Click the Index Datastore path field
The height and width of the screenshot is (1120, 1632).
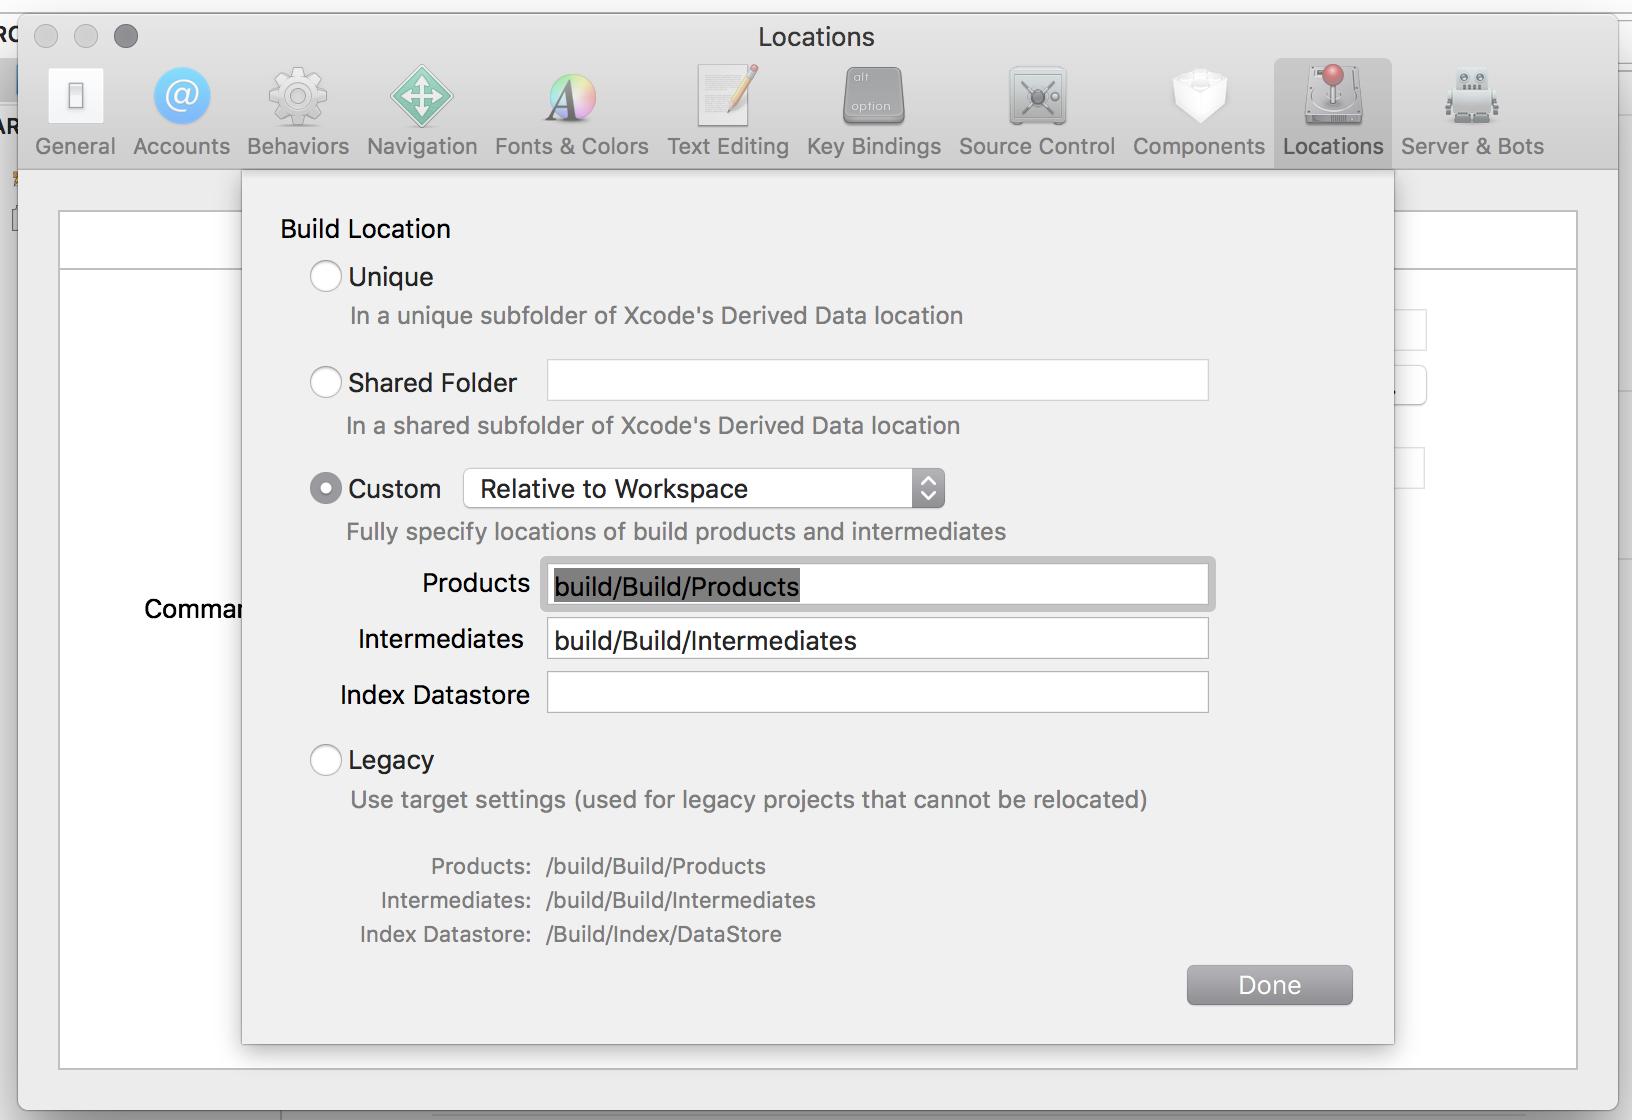click(878, 692)
